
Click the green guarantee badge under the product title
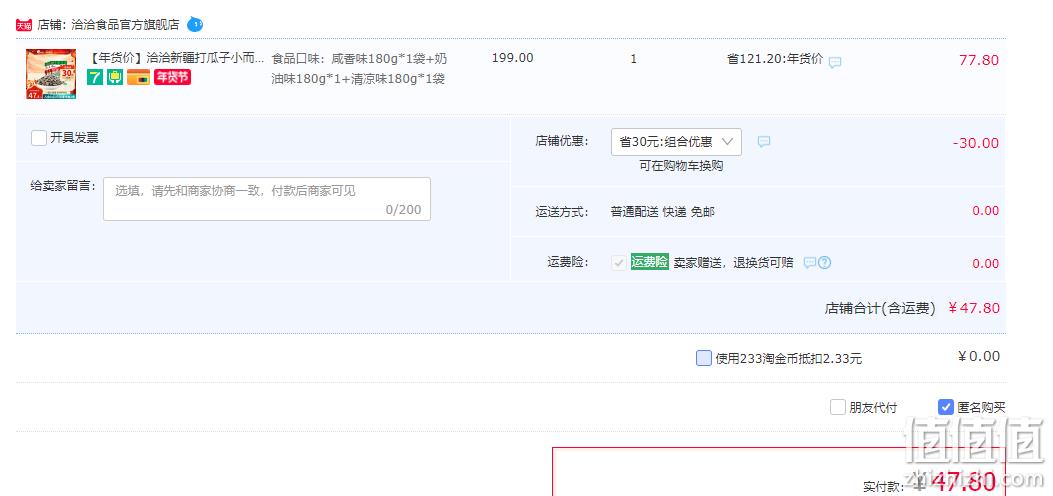tap(114, 77)
